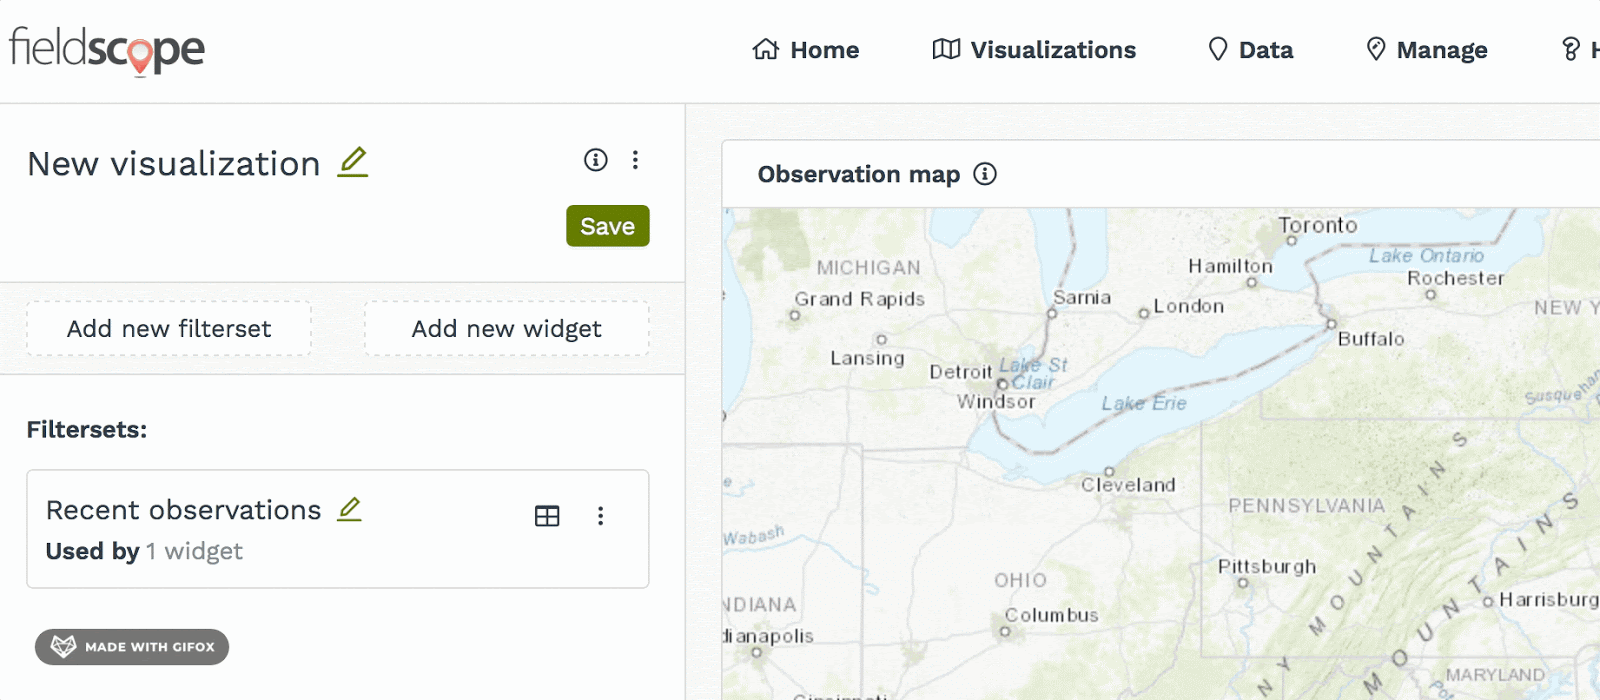Click Add new filterset
The image size is (1600, 700).
click(x=169, y=329)
